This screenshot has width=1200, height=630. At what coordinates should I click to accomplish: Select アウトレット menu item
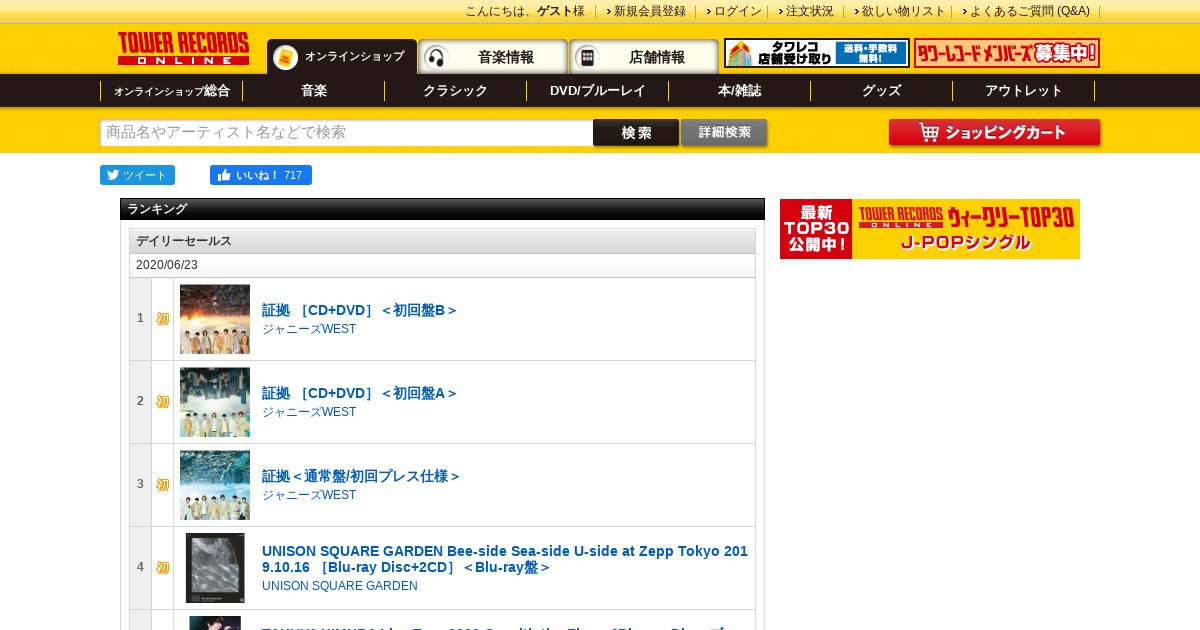pos(1024,91)
